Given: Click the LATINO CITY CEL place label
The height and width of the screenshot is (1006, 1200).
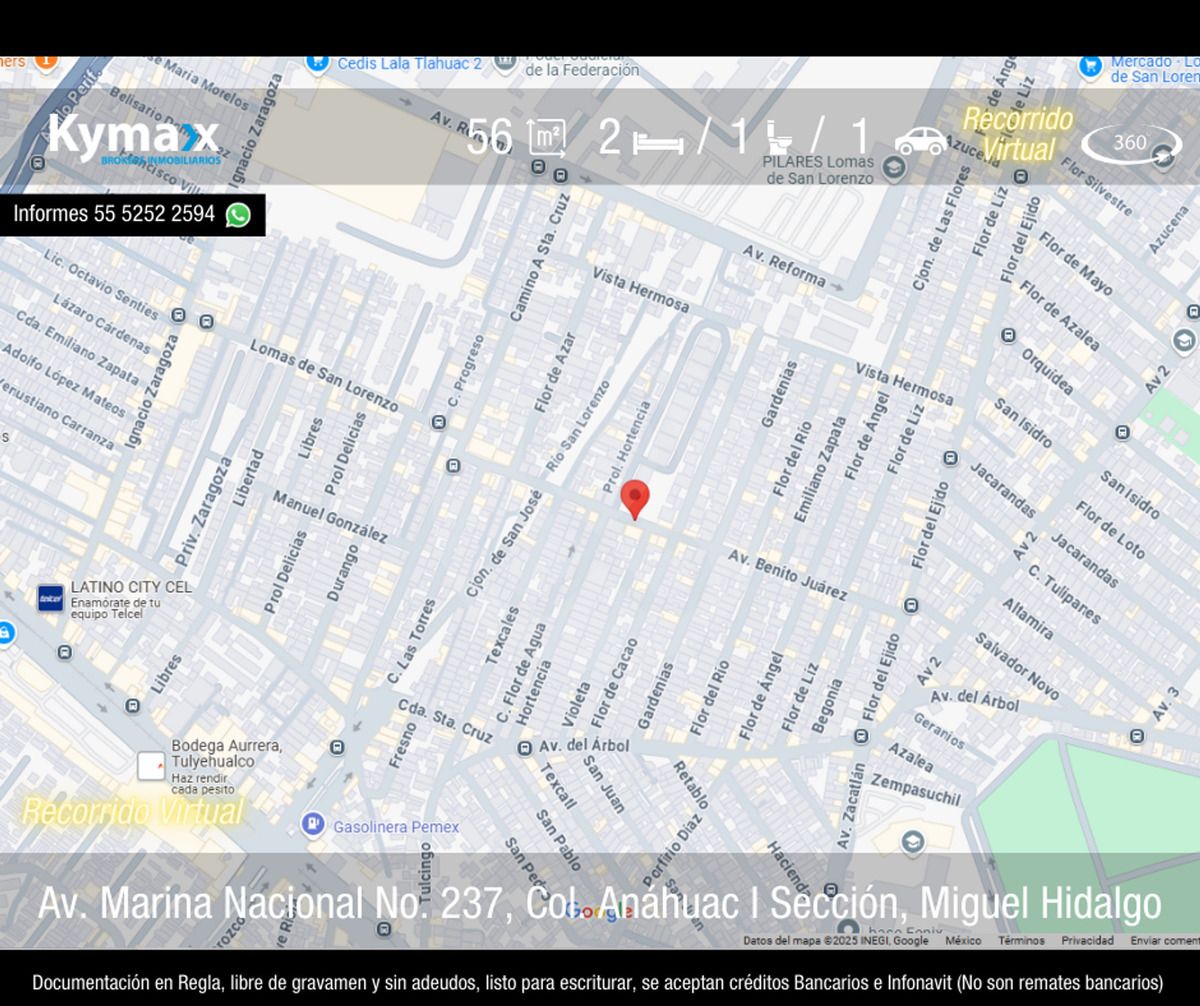Looking at the screenshot, I should [x=131, y=587].
